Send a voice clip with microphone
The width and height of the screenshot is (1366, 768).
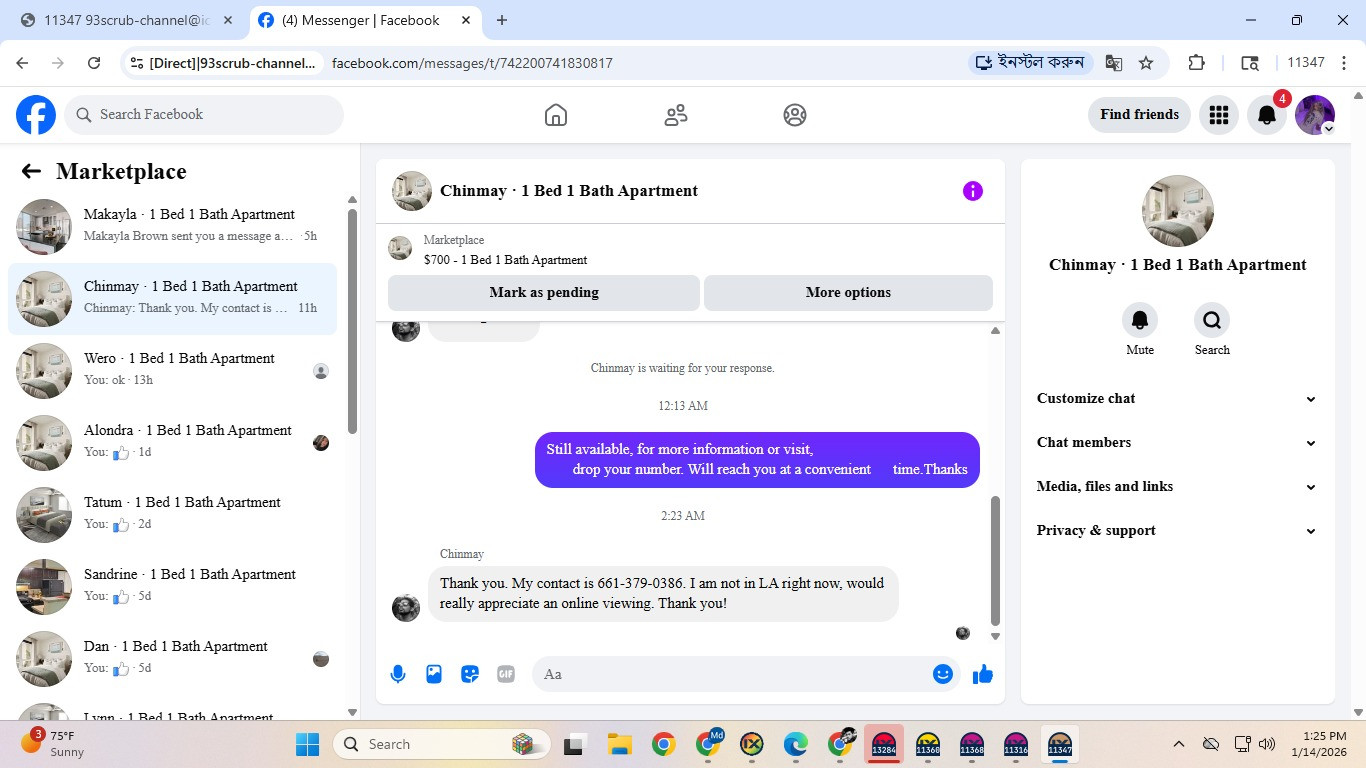click(x=398, y=674)
